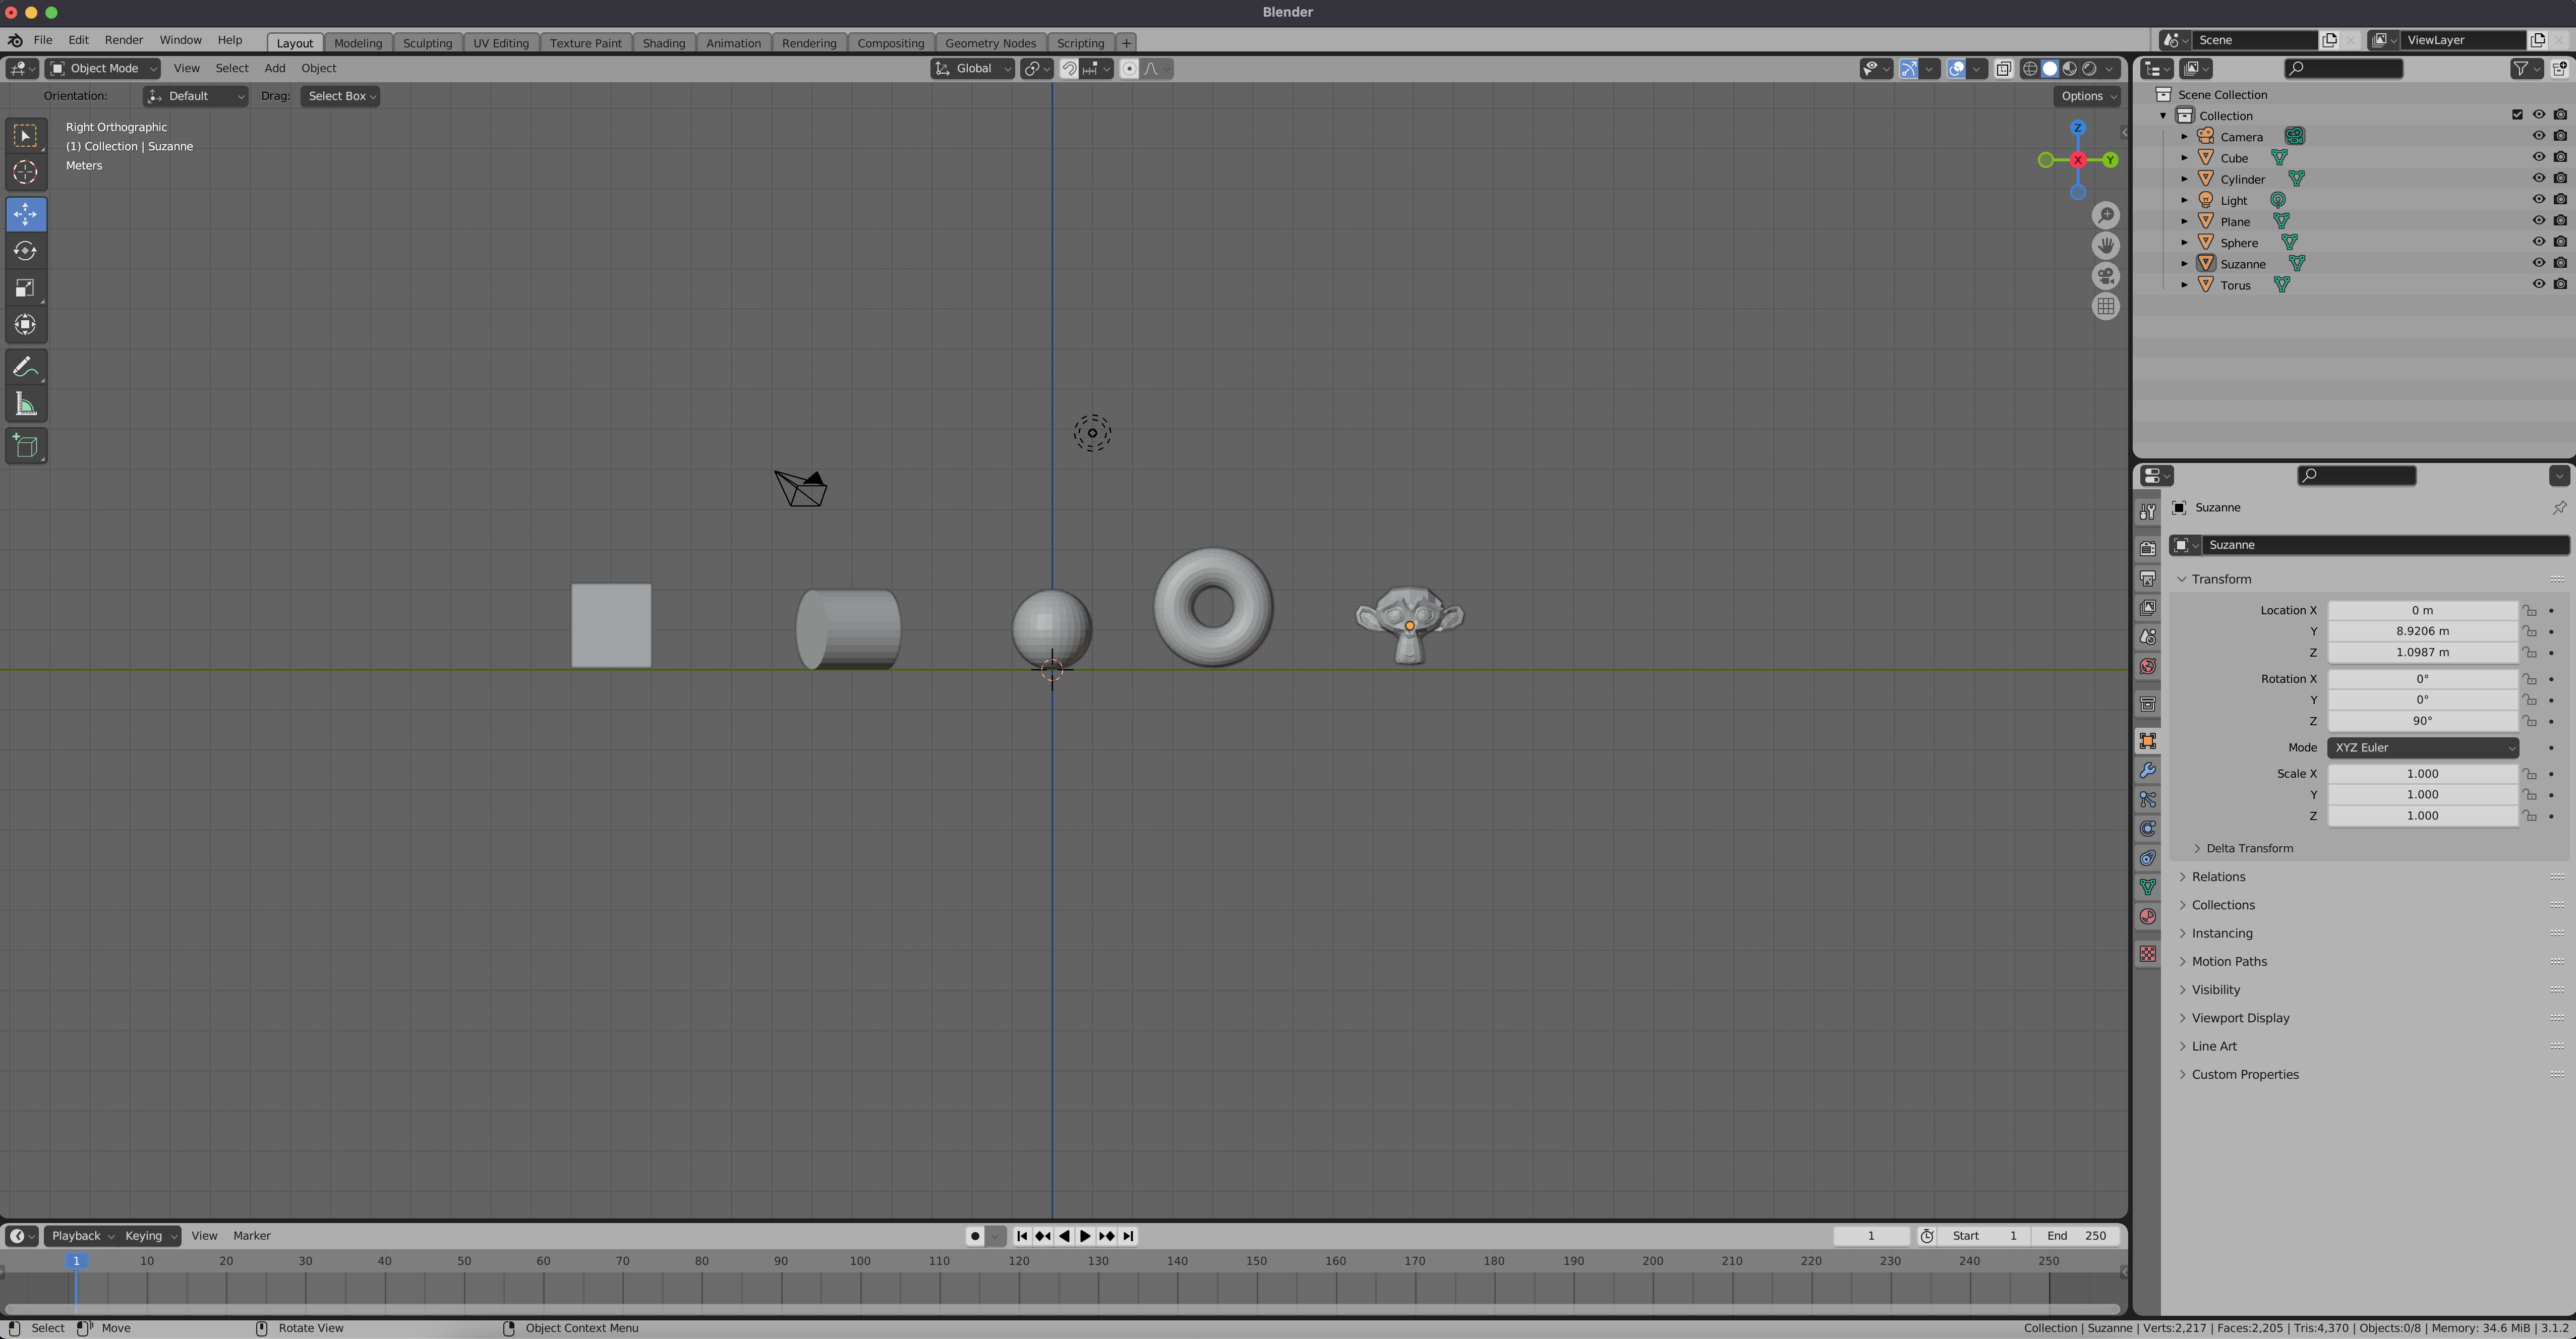Viewport: 2576px width, 1339px height.
Task: Open the Particles properties tab icon
Action: 2148,799
